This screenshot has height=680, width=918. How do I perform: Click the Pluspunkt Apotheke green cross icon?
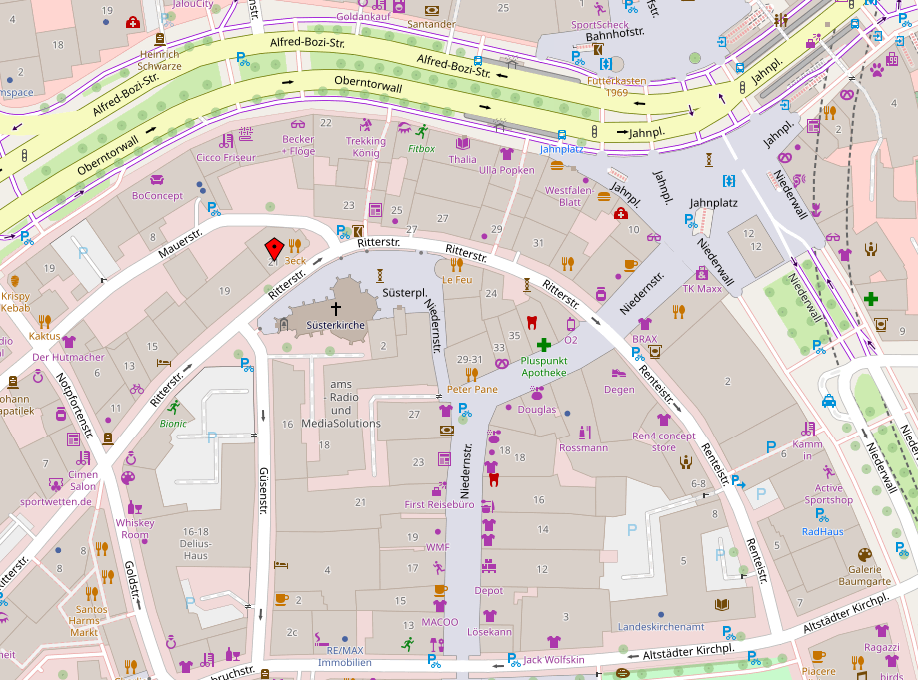click(x=544, y=344)
